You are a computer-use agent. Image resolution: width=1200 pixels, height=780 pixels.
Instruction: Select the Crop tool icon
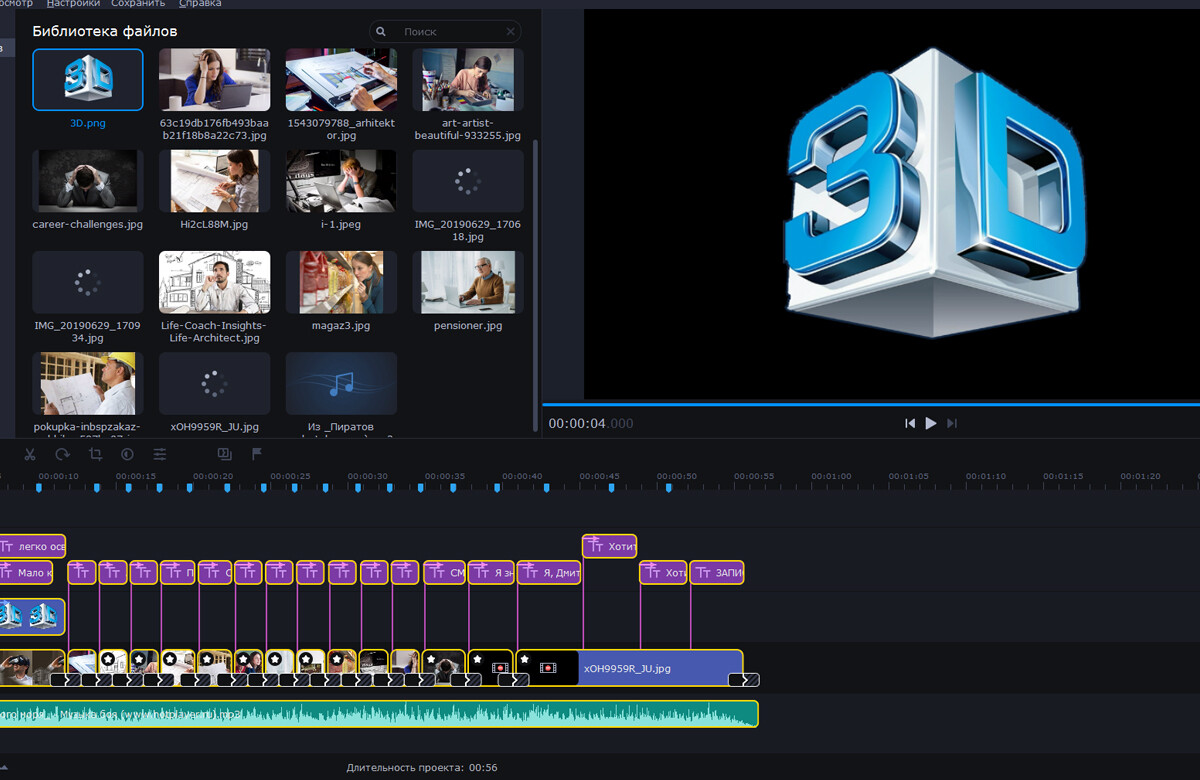[x=95, y=454]
